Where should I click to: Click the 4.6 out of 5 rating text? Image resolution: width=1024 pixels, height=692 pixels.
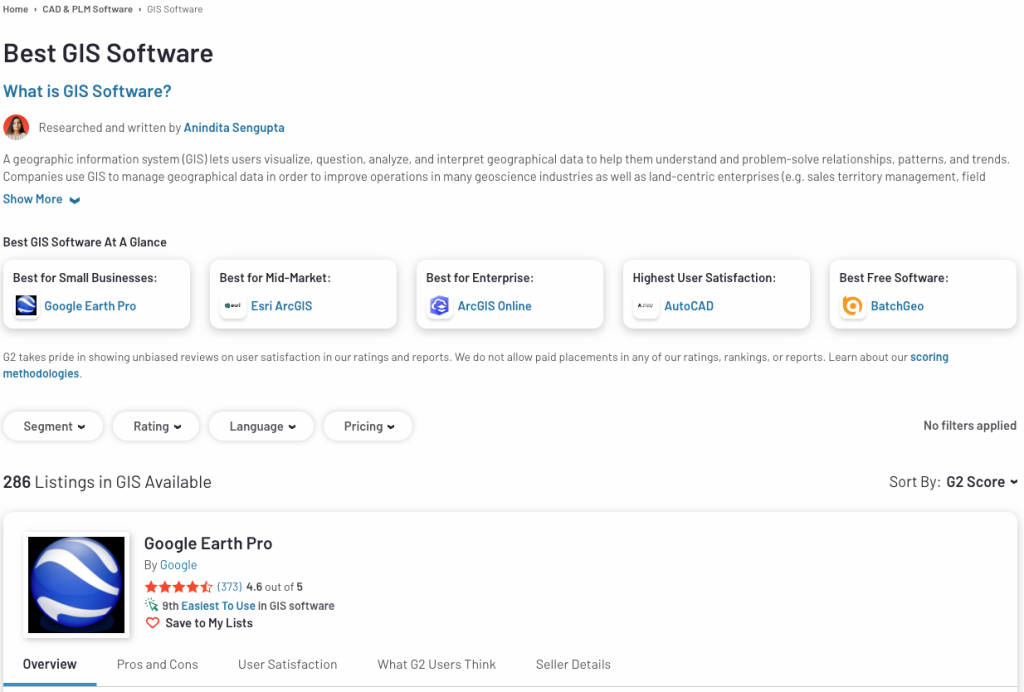pos(274,587)
